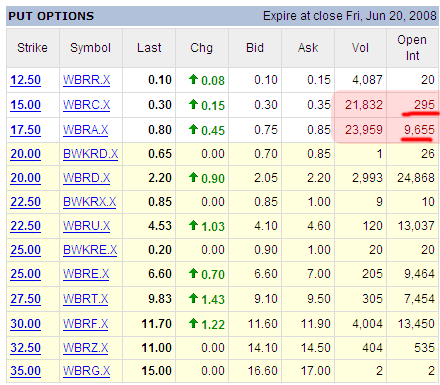This screenshot has height=385, width=440.
Task: Select the last price 9.83
Action: [x=160, y=299]
